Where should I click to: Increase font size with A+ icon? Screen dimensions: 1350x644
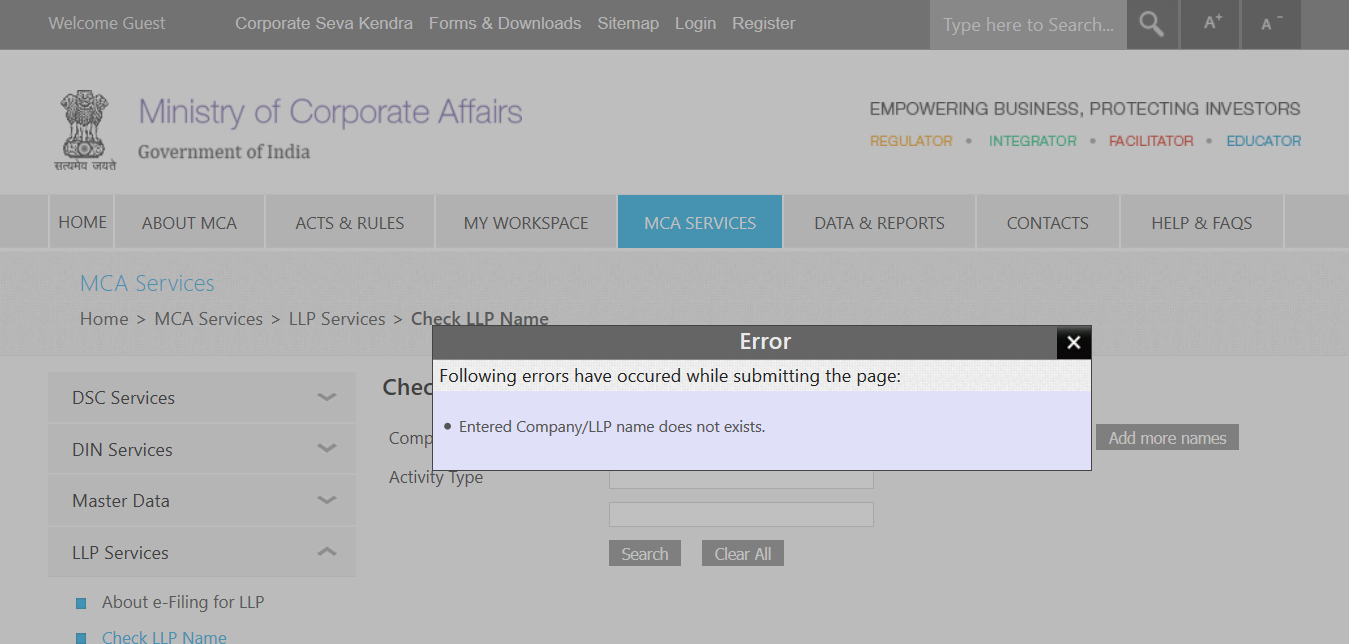[1212, 24]
